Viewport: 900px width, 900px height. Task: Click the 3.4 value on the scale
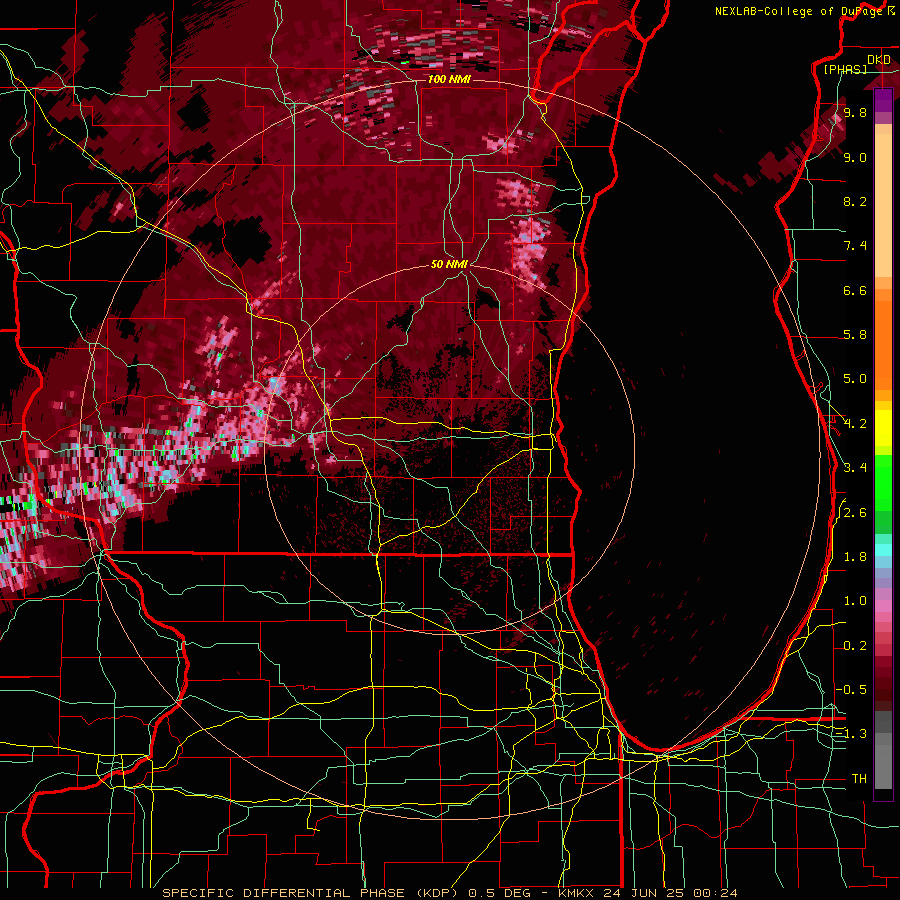pos(855,467)
